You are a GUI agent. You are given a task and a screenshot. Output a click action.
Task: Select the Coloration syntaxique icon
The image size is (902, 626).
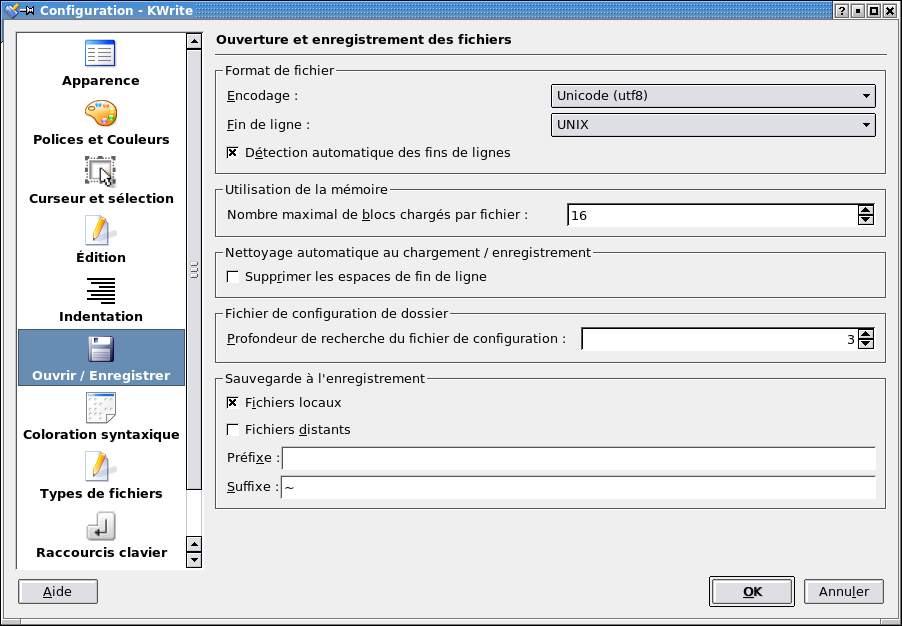(101, 408)
